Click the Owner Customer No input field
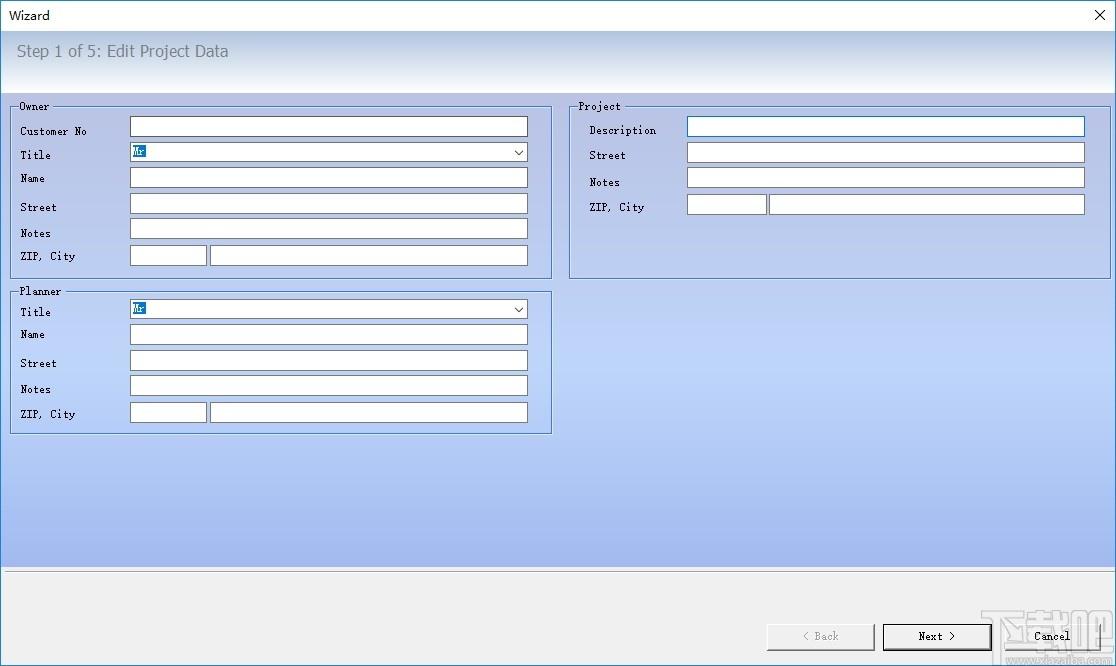1116x666 pixels. (x=329, y=127)
